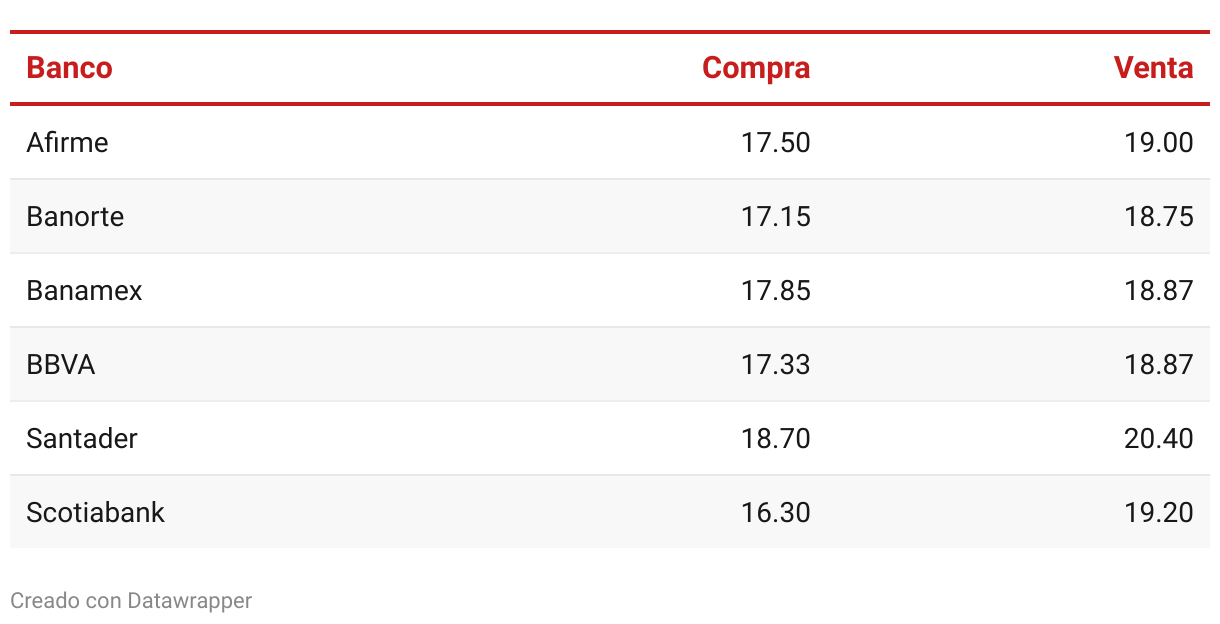Viewport: 1220px width, 624px height.
Task: Click Banamex compra value 17.85
Action: pos(776,290)
